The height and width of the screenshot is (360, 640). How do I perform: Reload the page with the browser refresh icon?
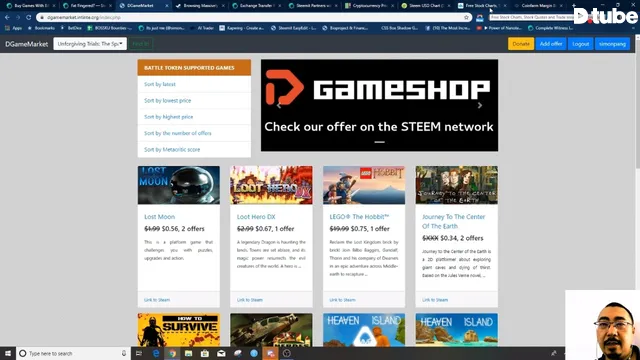pos(29,18)
